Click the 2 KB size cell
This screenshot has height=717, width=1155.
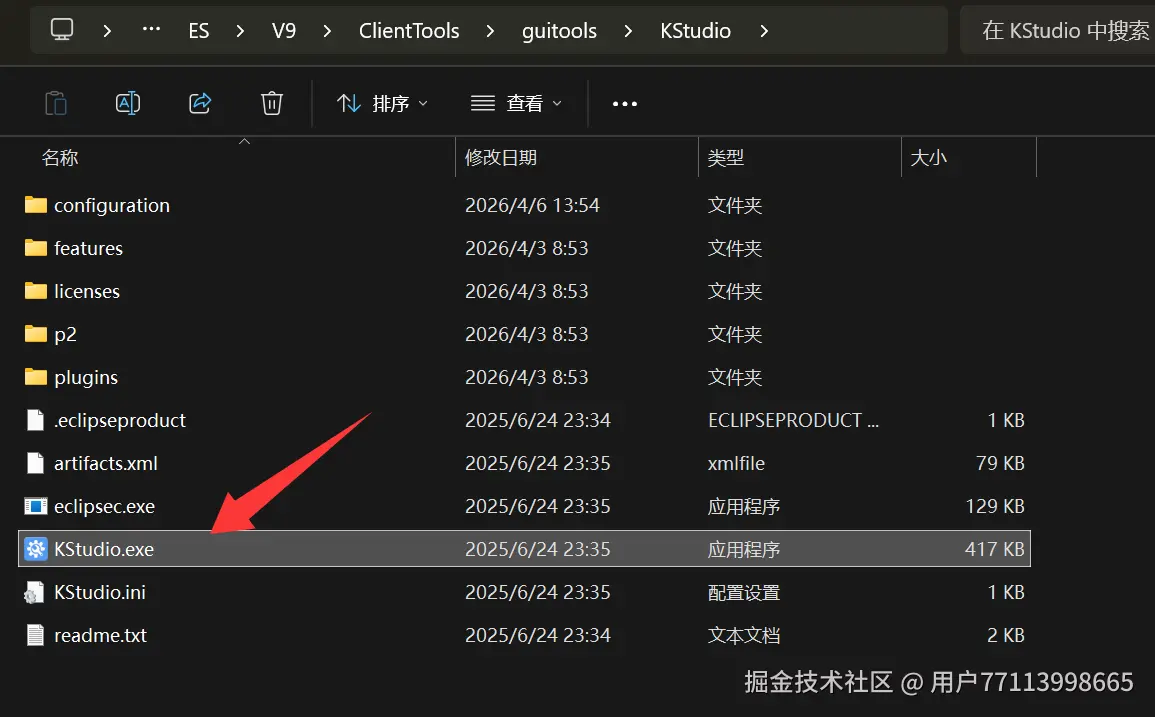pyautogui.click(x=1006, y=635)
